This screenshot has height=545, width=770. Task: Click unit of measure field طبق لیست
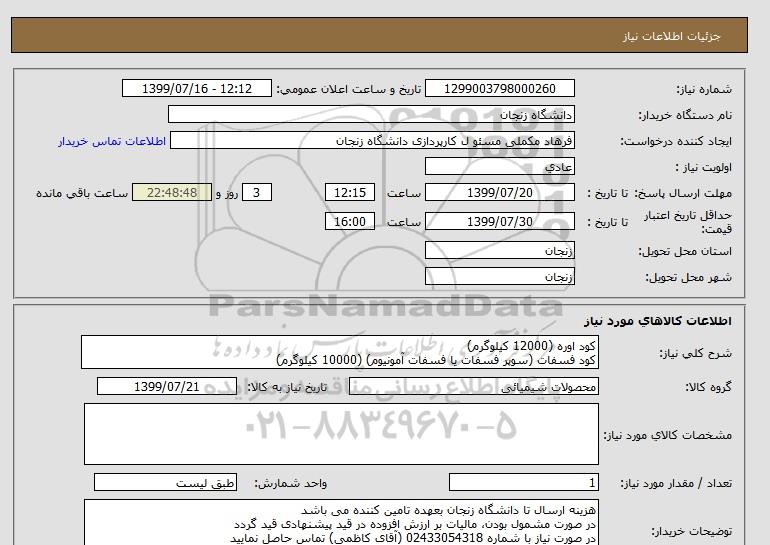165,483
